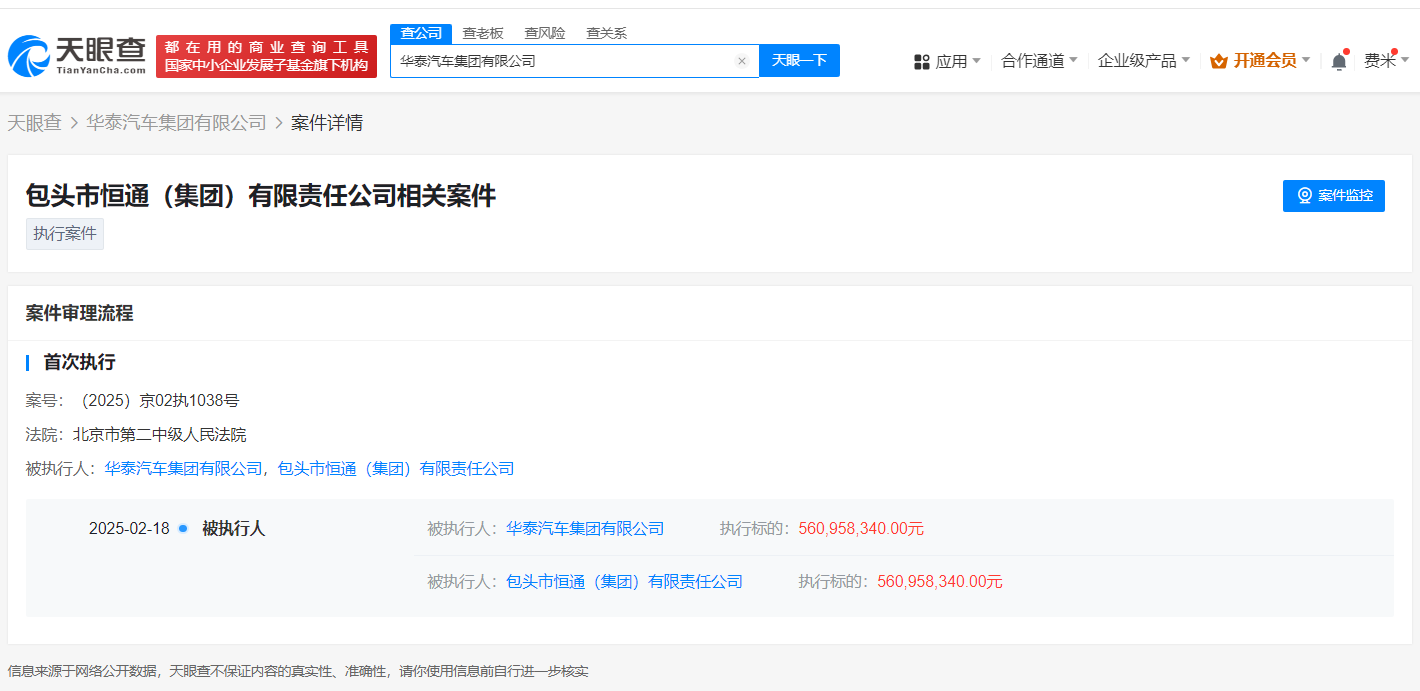Viewport: 1420px width, 691px height.
Task: Switch to the 查风险 tab
Action: pos(545,33)
